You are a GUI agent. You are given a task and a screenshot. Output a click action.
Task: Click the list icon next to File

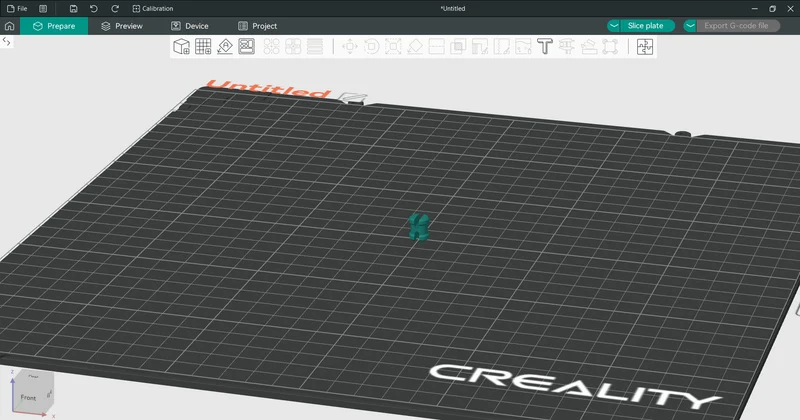tap(43, 9)
